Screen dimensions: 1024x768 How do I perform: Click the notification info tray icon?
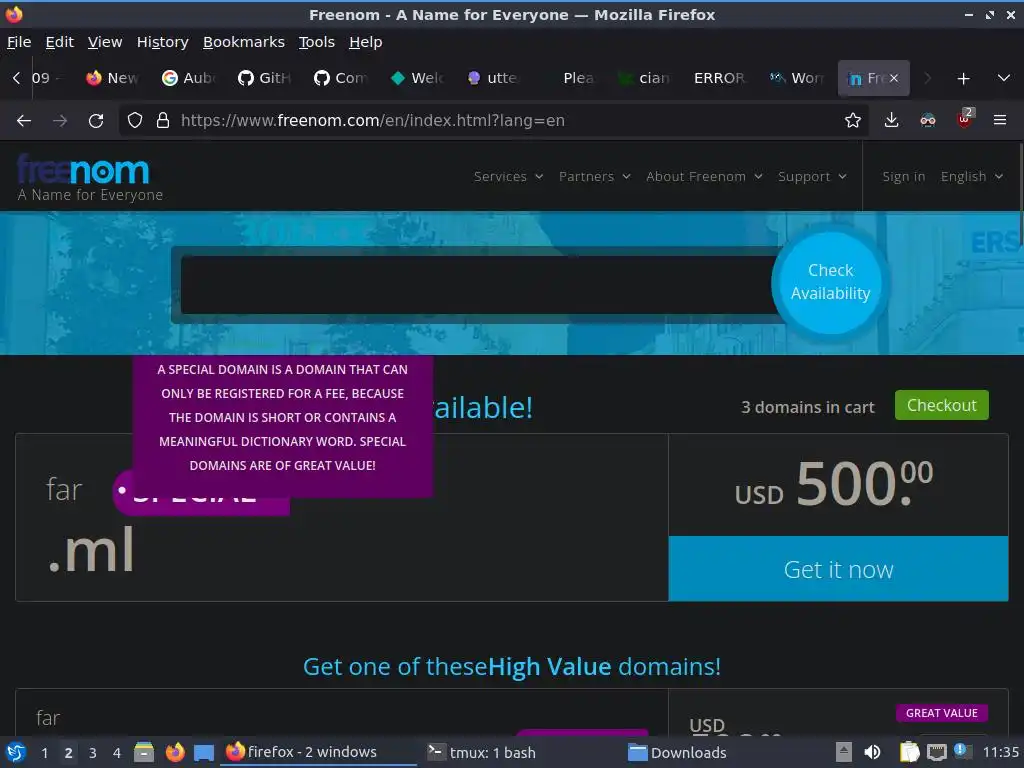(961, 750)
